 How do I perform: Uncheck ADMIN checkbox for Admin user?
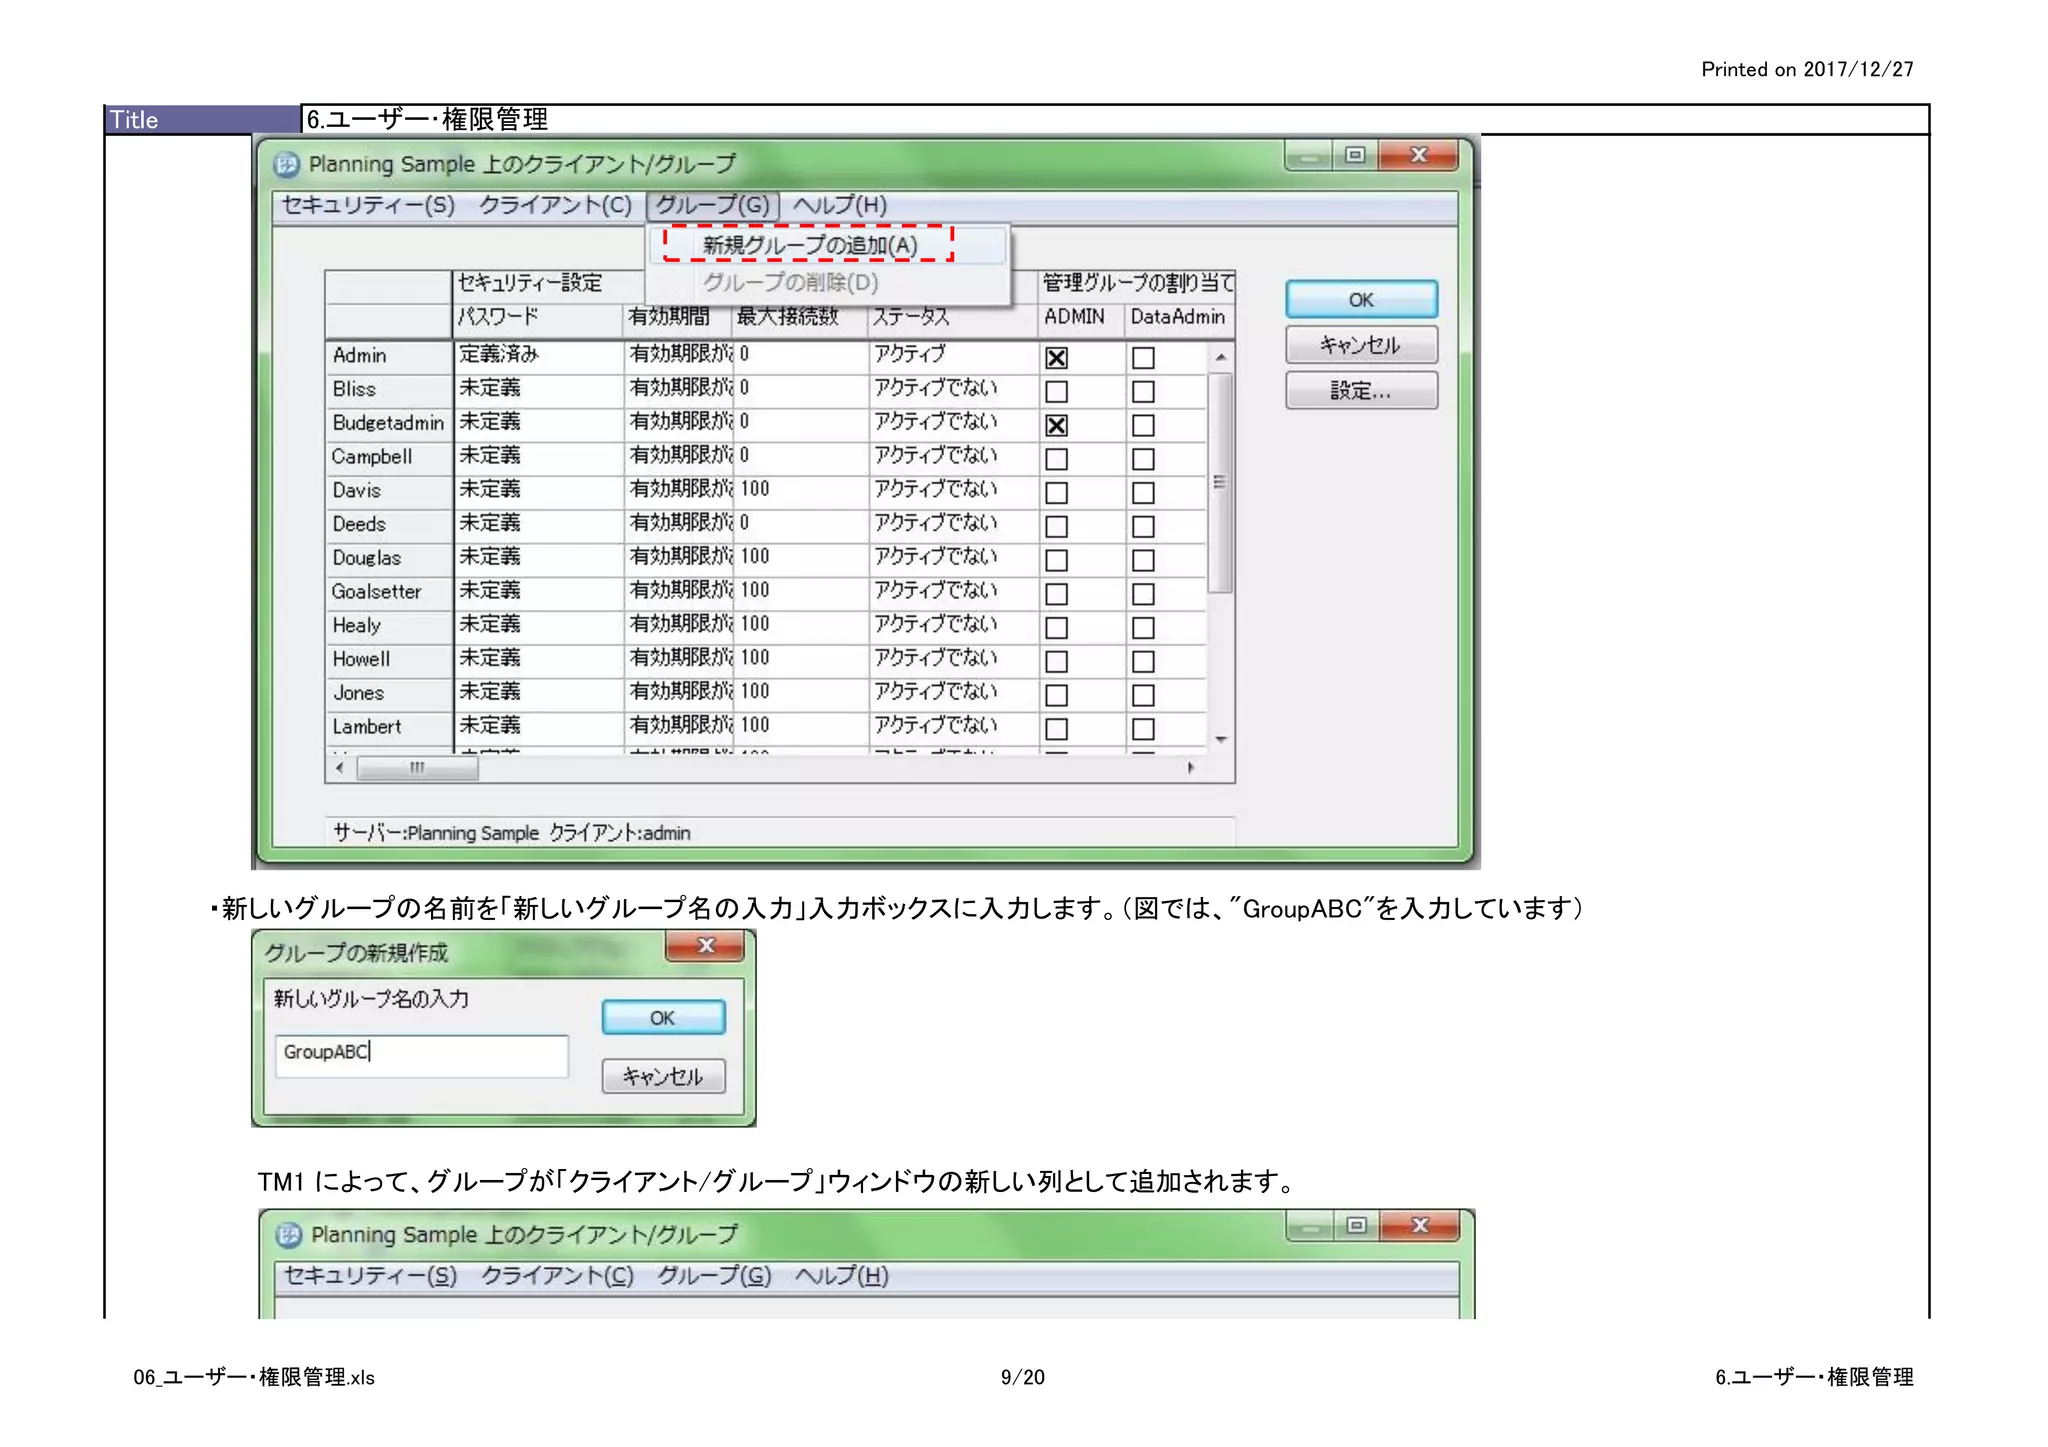1056,358
